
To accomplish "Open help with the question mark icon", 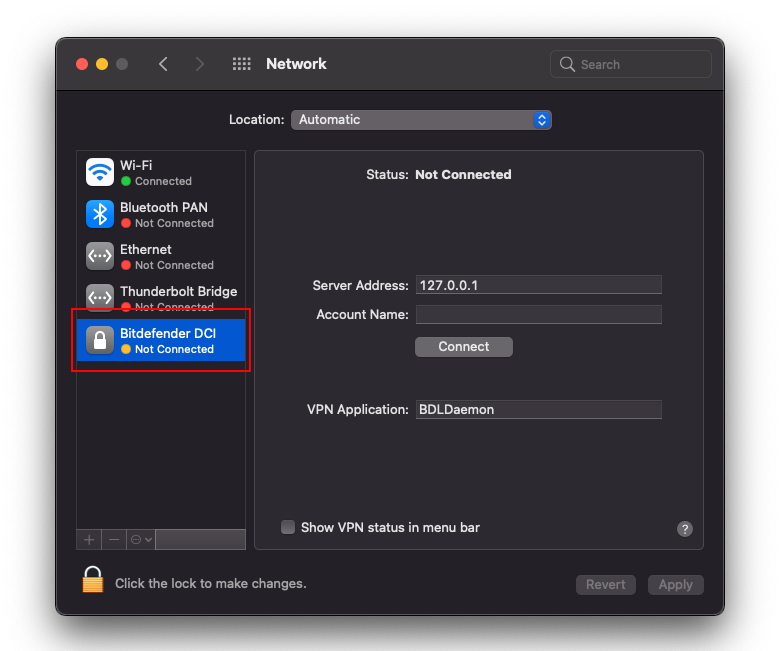I will (685, 529).
